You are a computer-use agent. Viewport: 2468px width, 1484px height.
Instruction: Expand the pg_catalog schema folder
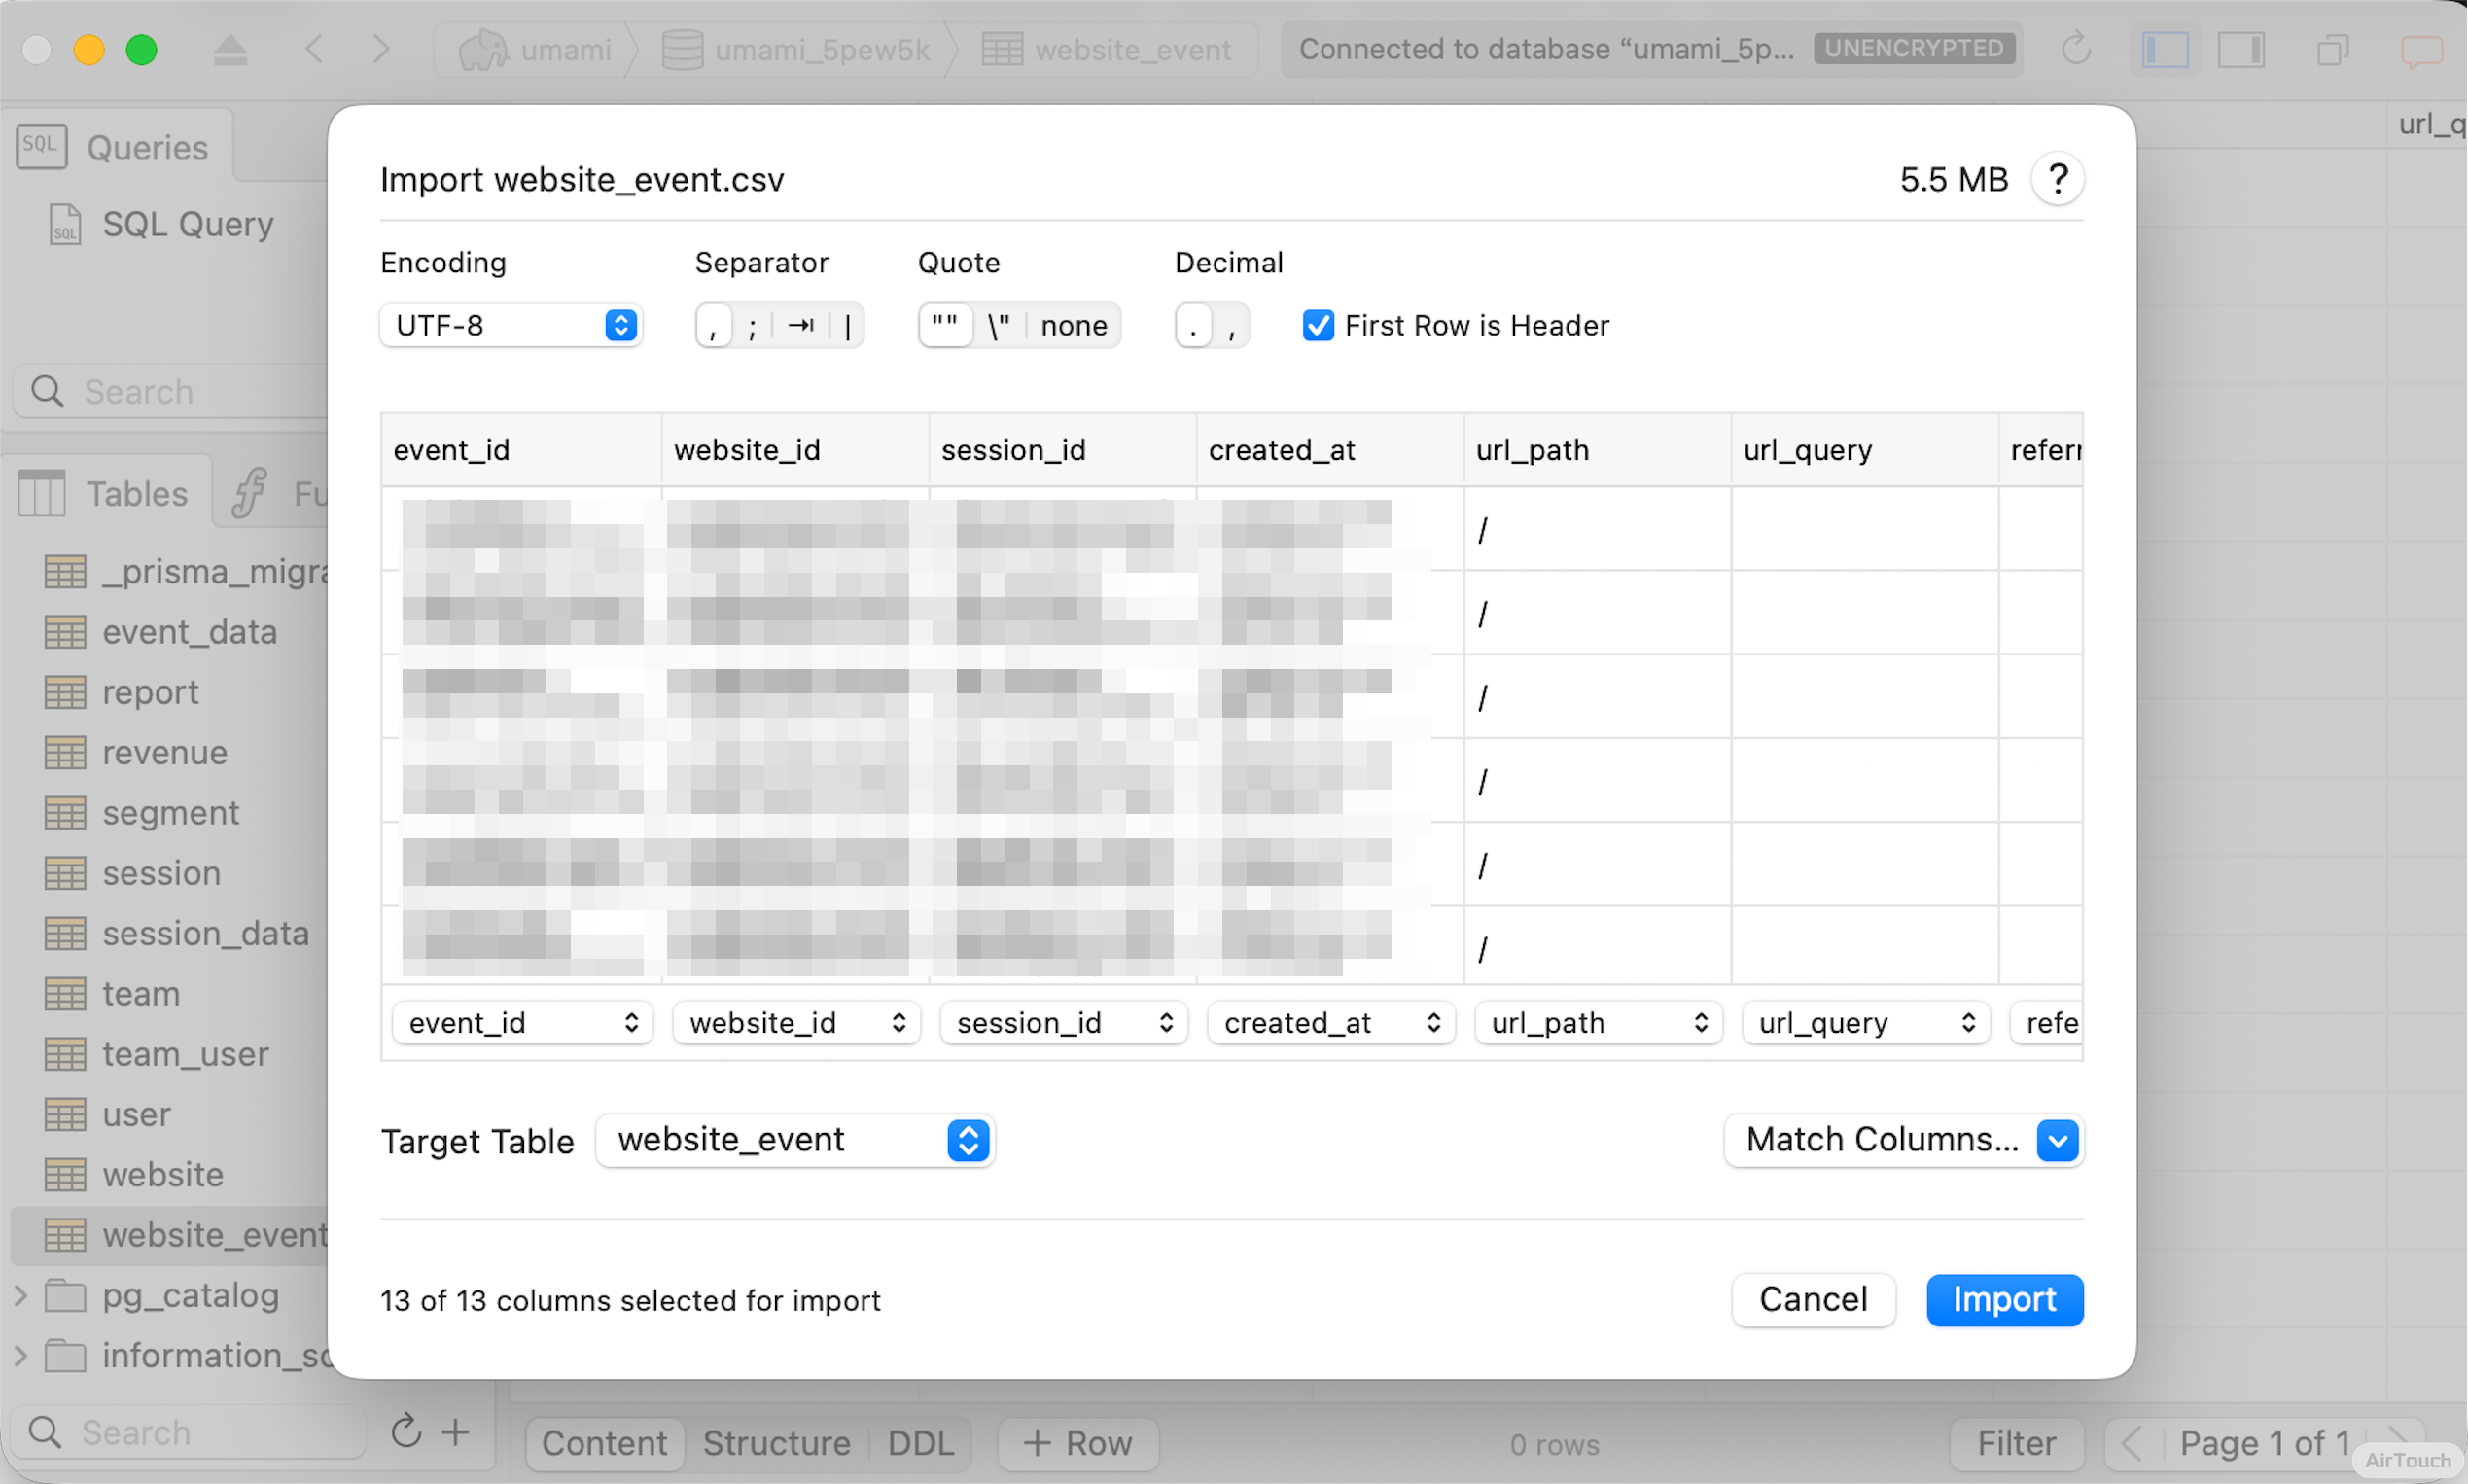[x=20, y=1295]
